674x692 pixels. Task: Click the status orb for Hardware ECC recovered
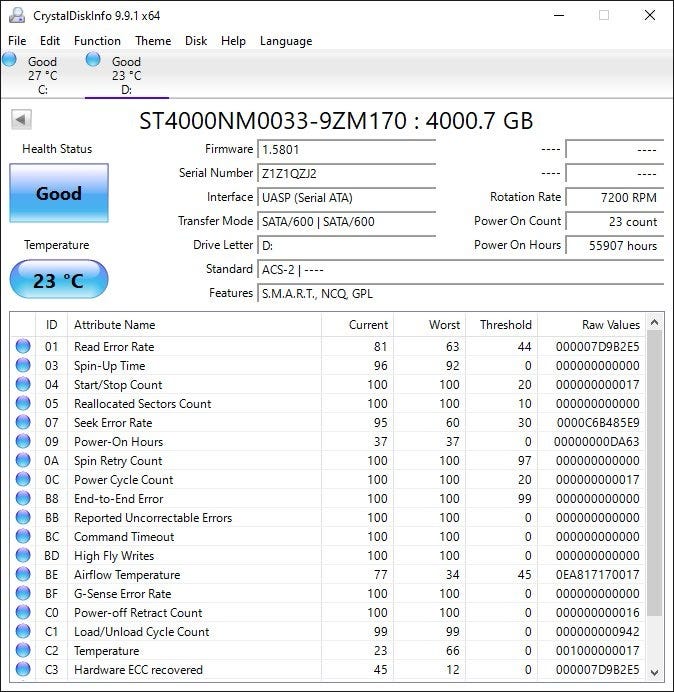[x=23, y=669]
